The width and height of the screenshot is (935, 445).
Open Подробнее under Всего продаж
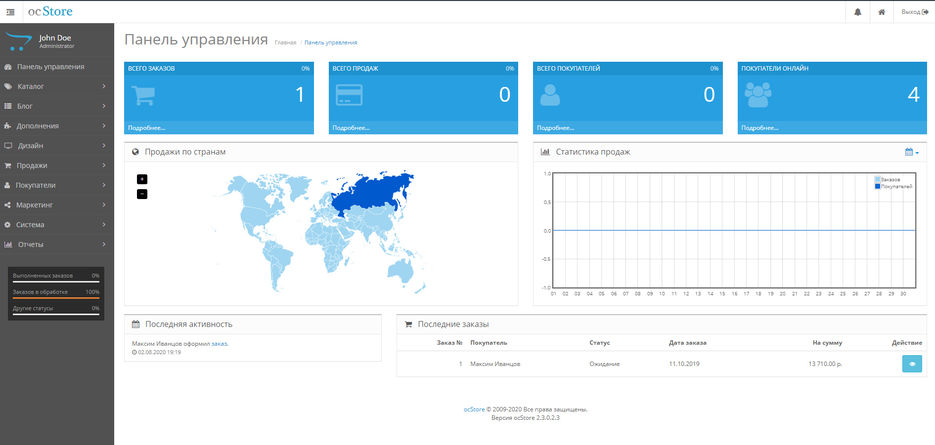[351, 128]
